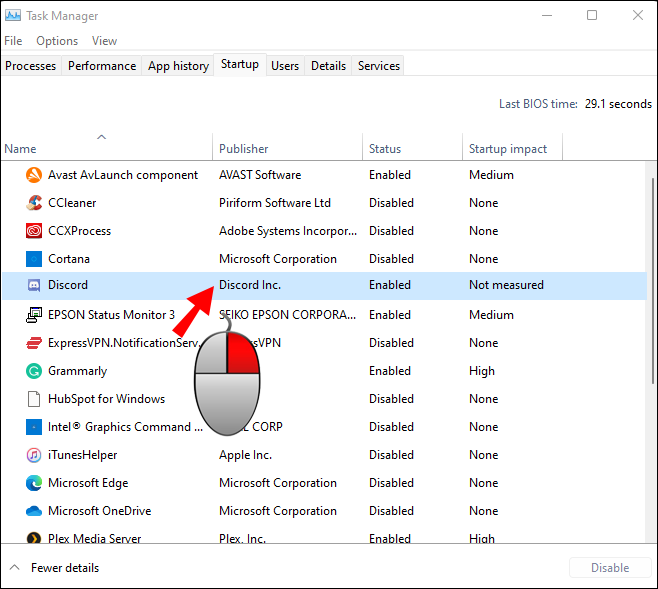Click the Discord app icon

(x=31, y=285)
